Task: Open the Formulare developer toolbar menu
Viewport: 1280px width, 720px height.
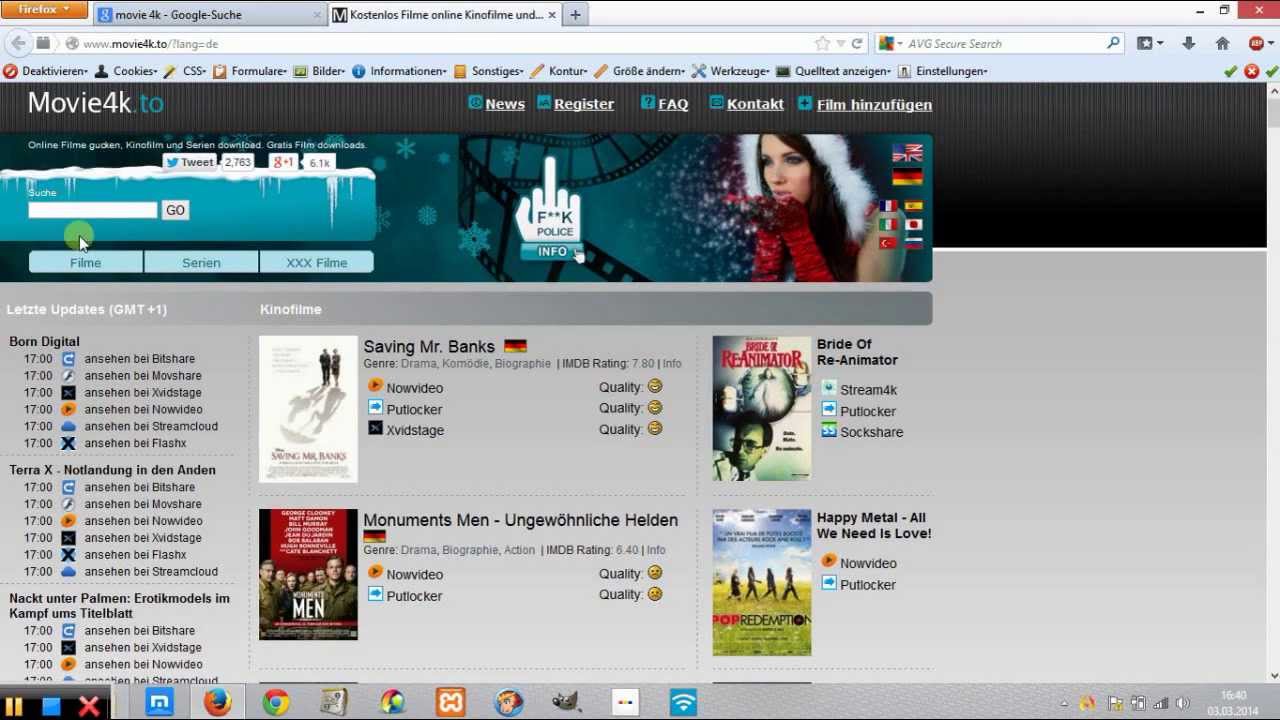Action: pyautogui.click(x=251, y=71)
